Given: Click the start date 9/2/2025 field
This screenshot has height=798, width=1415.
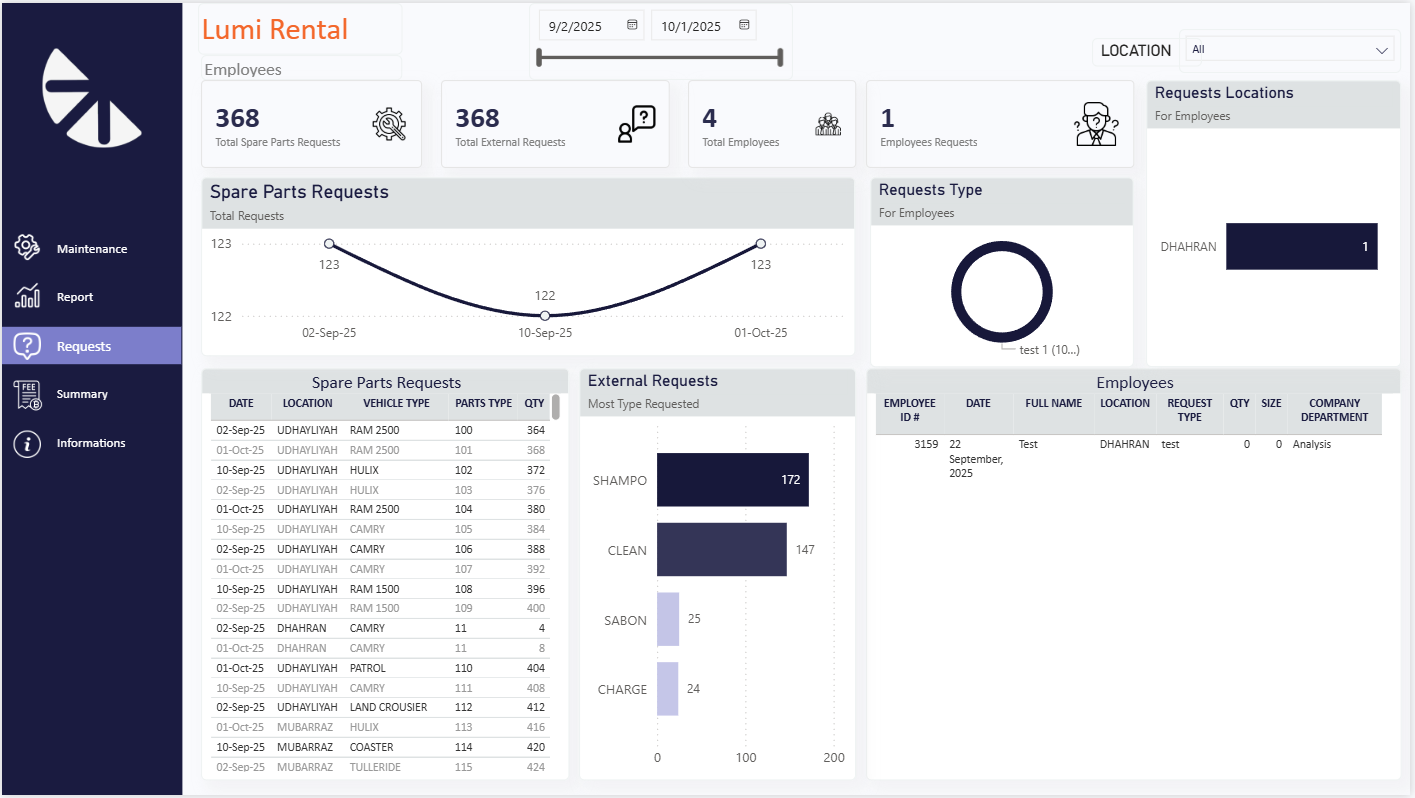Looking at the screenshot, I should coord(576,26).
